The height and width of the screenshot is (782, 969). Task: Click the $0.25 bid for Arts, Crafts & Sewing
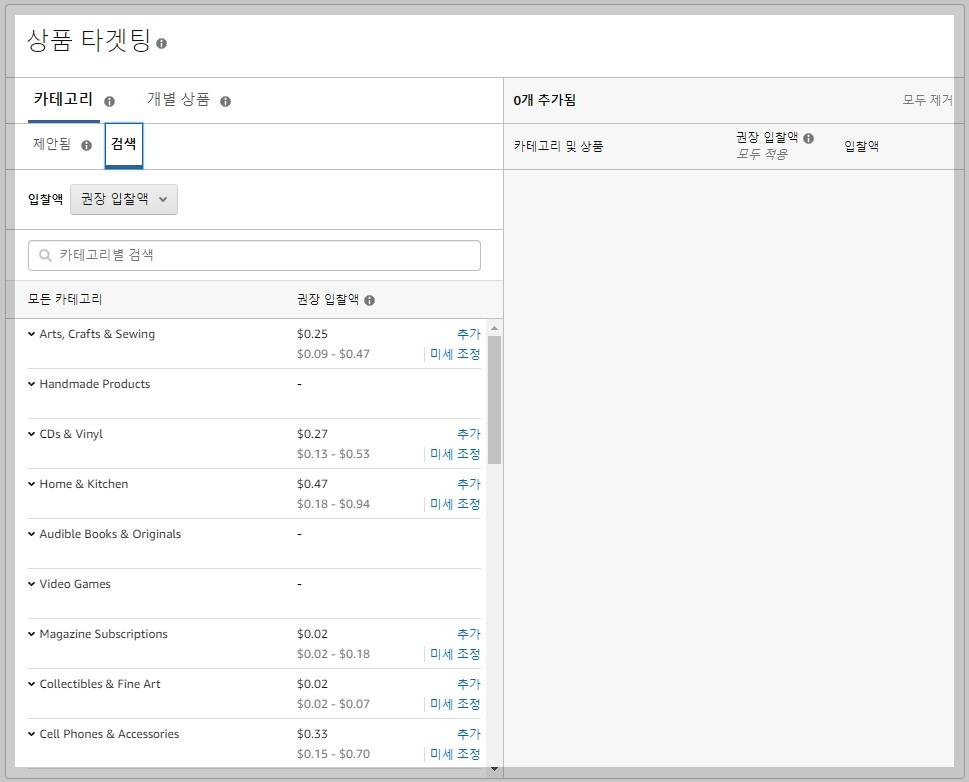(x=312, y=334)
